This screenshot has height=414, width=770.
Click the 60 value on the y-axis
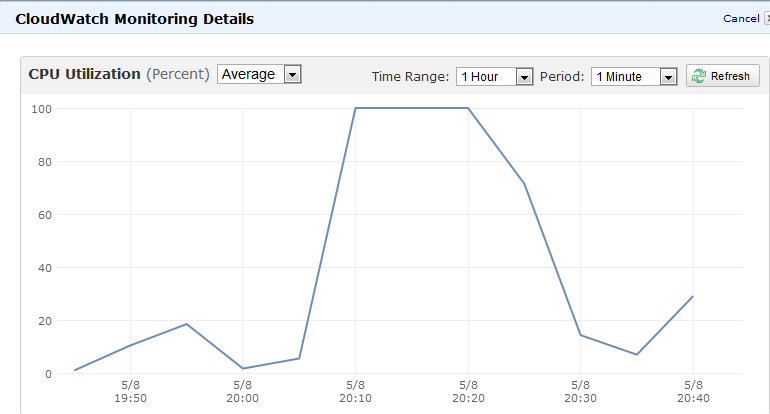(44, 214)
